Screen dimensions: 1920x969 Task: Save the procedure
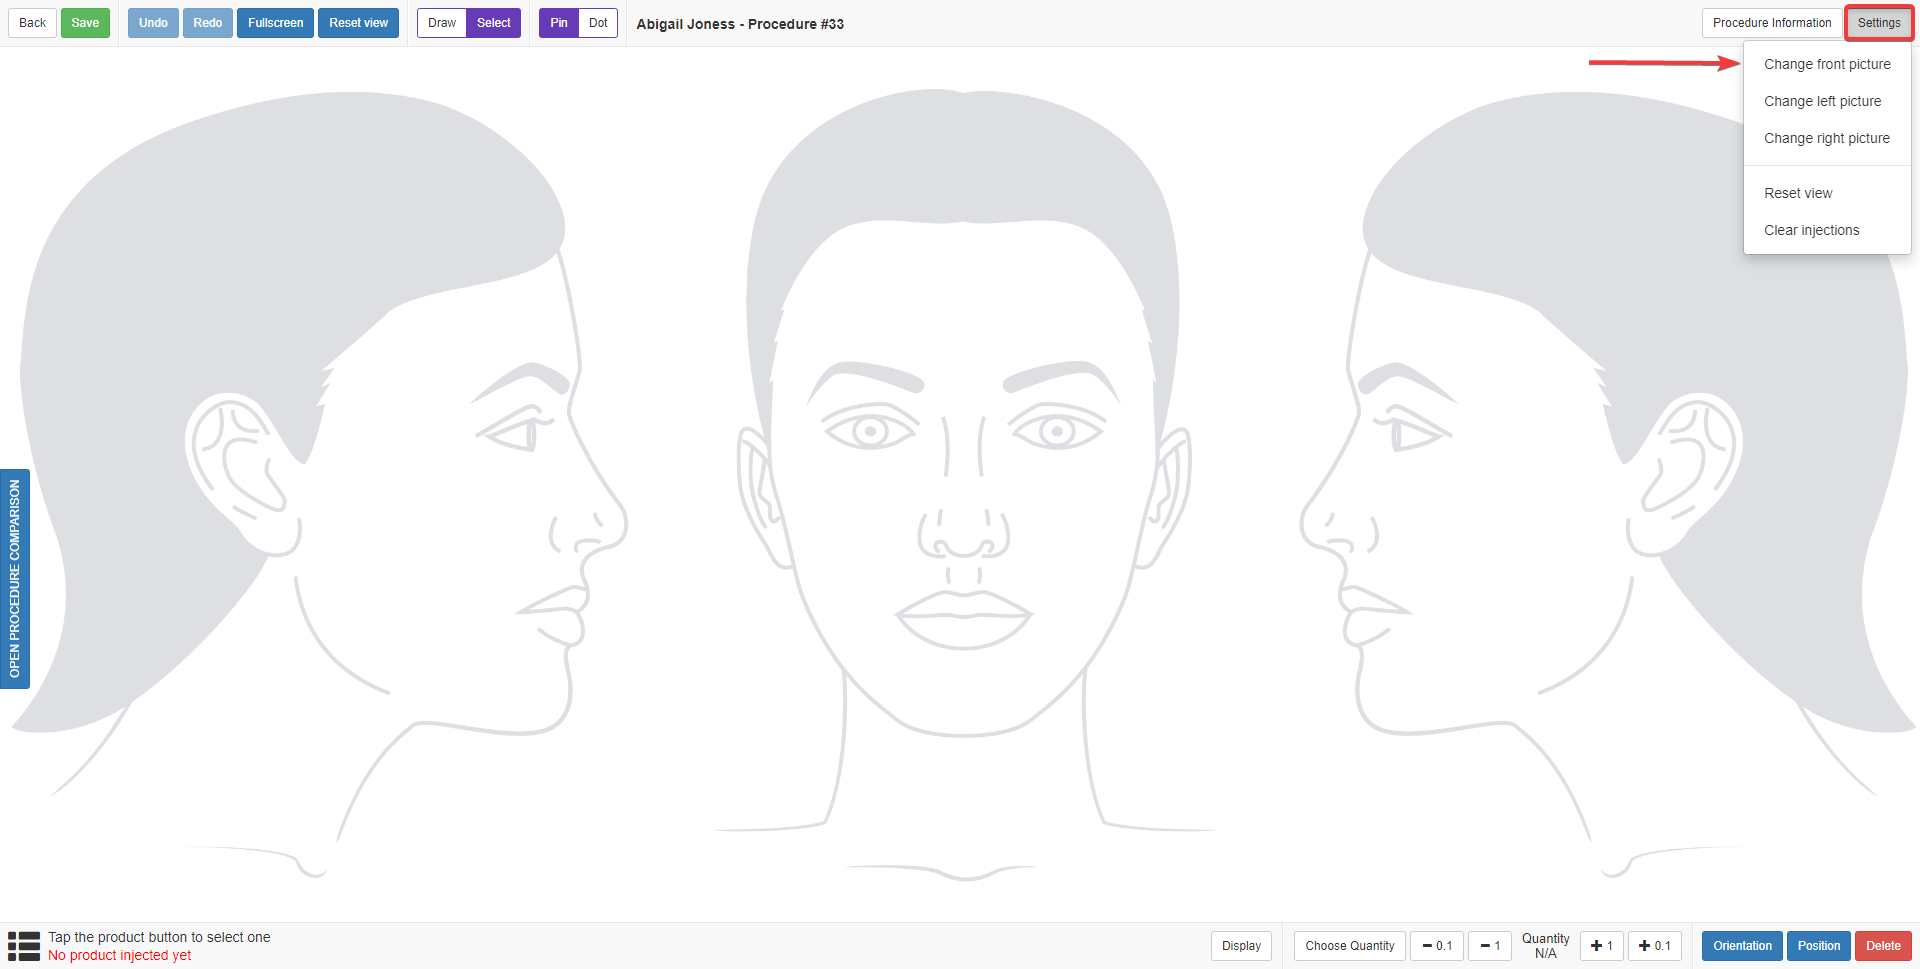[x=85, y=23]
